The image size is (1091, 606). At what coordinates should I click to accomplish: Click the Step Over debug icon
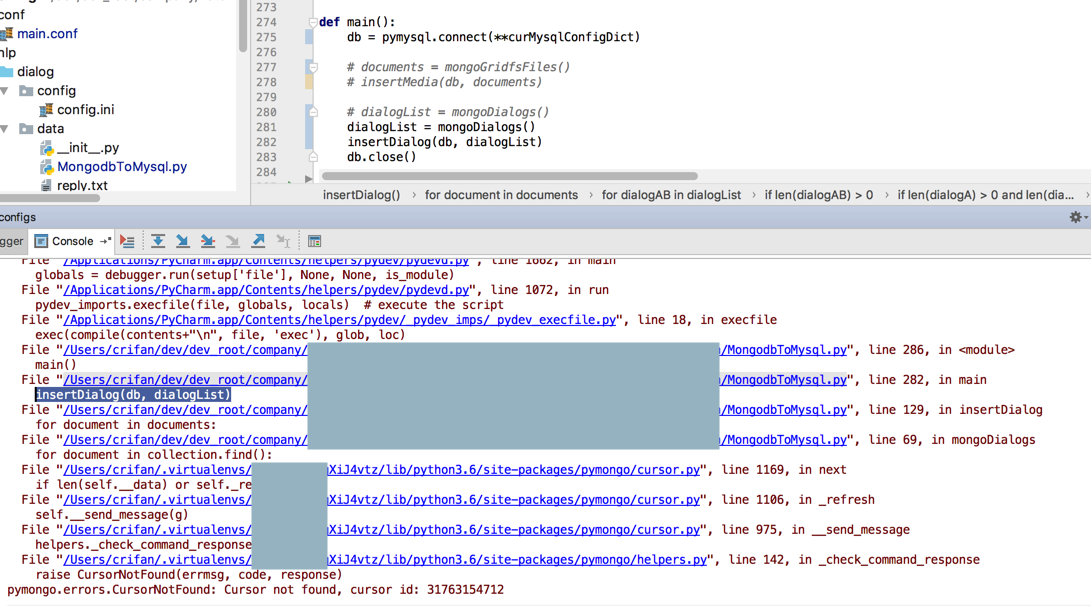pyautogui.click(x=158, y=241)
